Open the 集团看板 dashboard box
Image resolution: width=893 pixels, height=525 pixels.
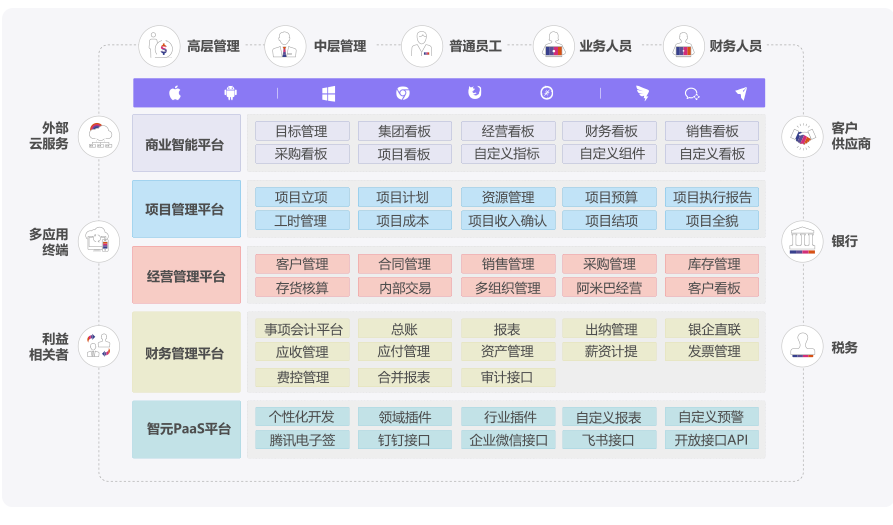pos(404,131)
